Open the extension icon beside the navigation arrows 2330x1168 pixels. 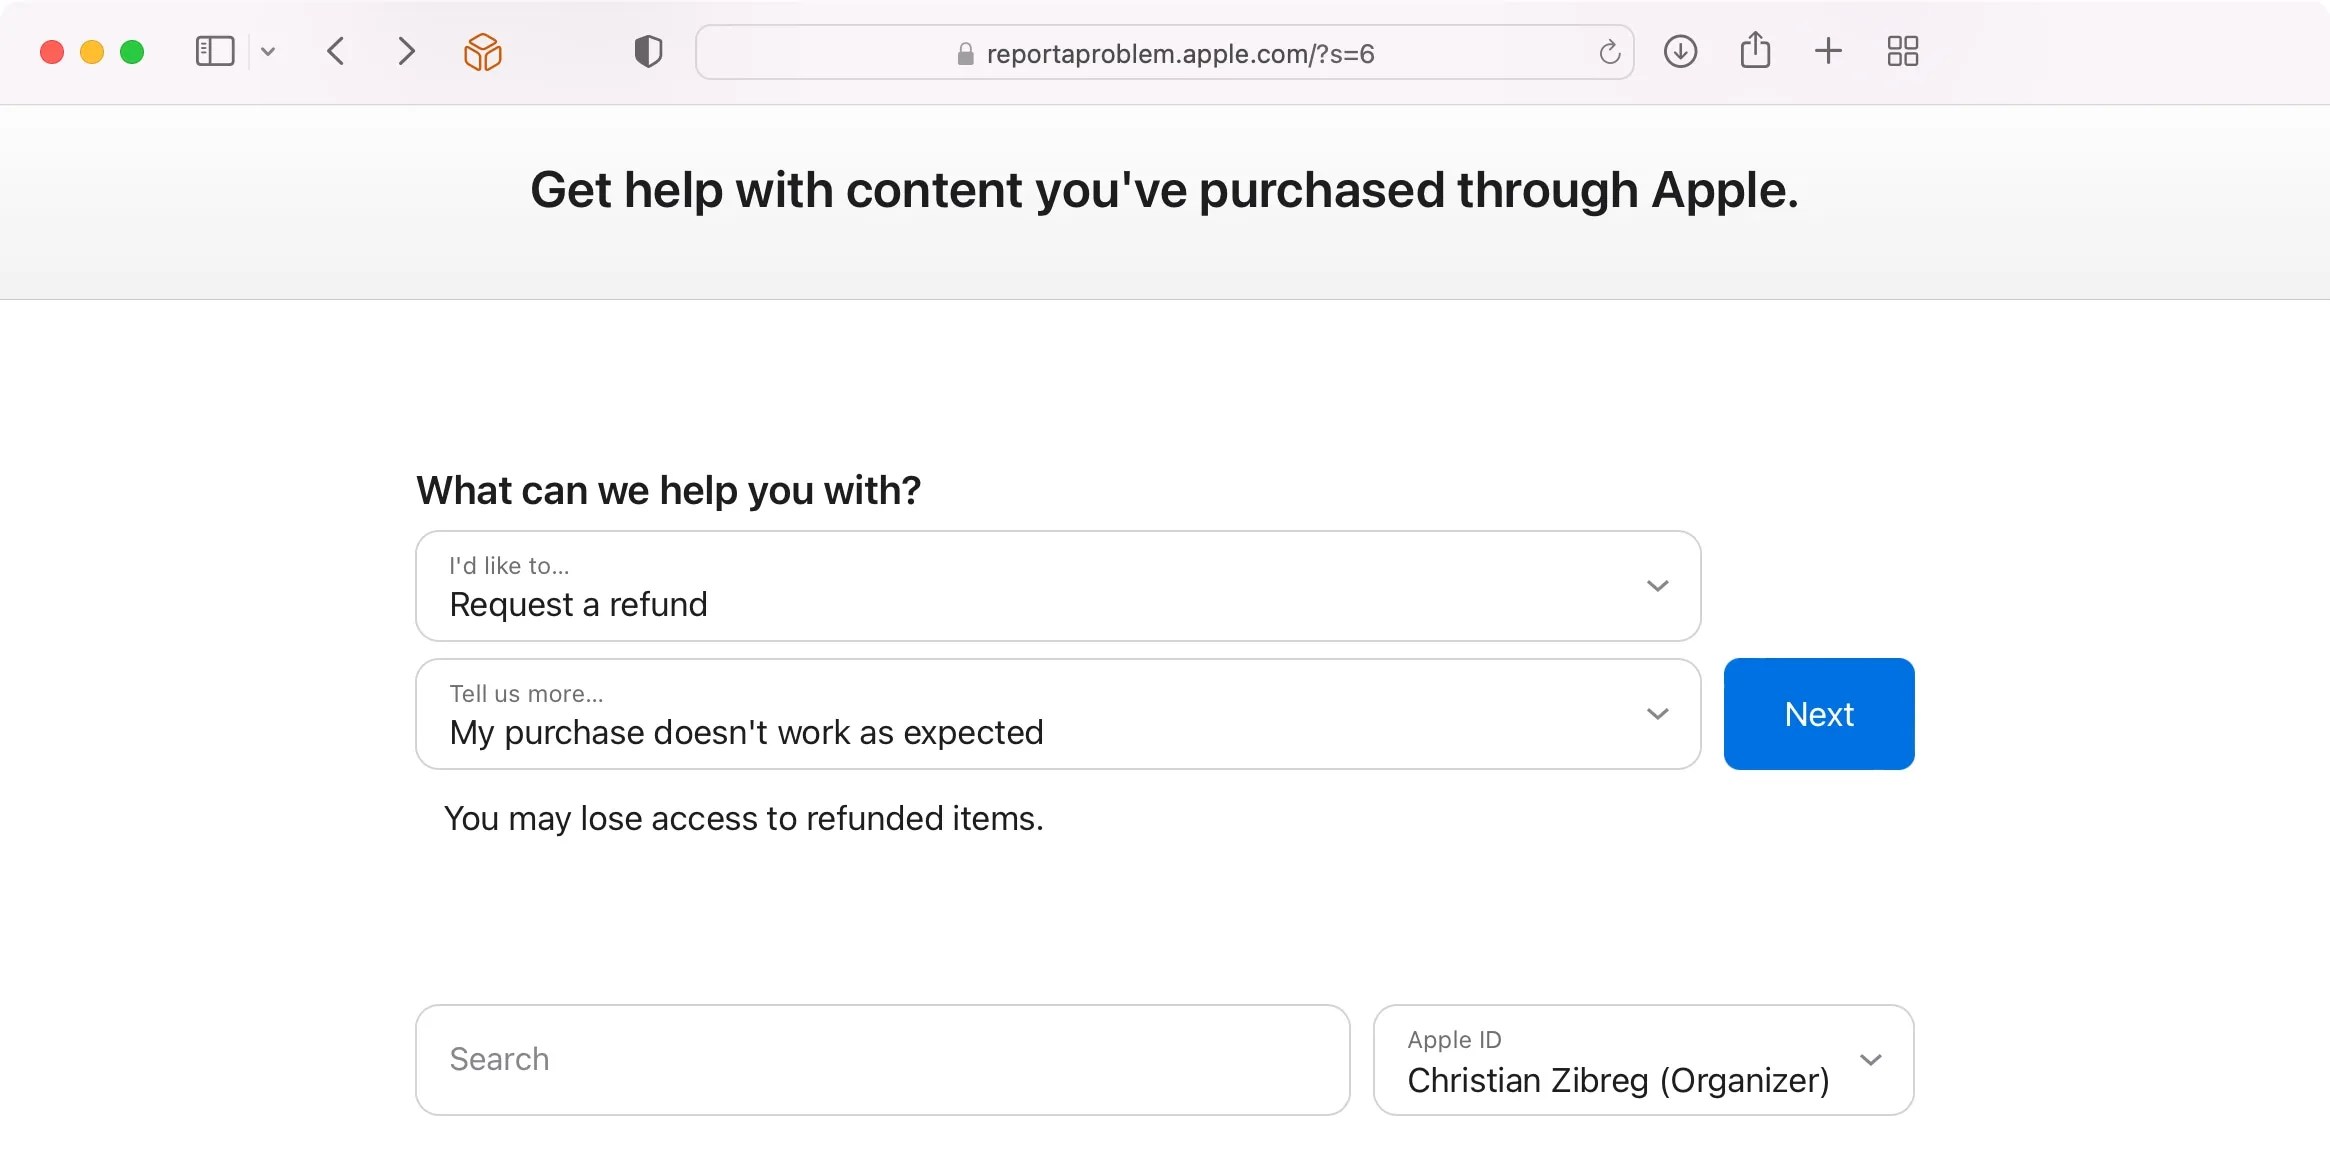pos(482,51)
